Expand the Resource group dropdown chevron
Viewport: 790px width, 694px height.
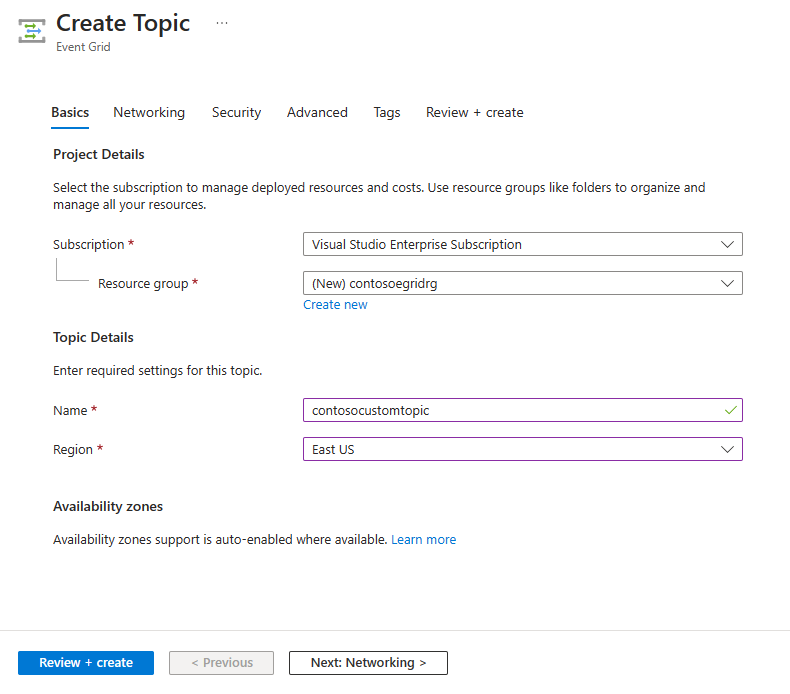[x=727, y=283]
